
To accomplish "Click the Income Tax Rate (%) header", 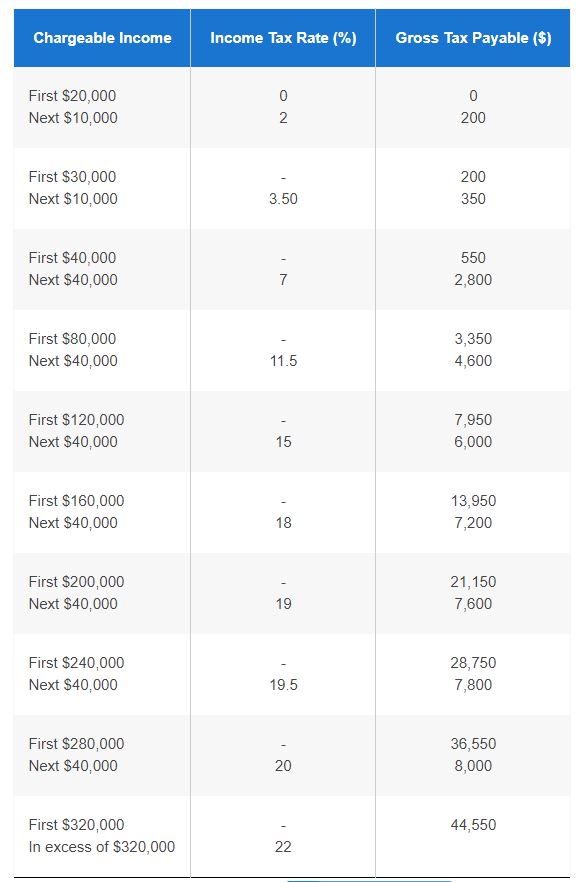I will tap(283, 38).
